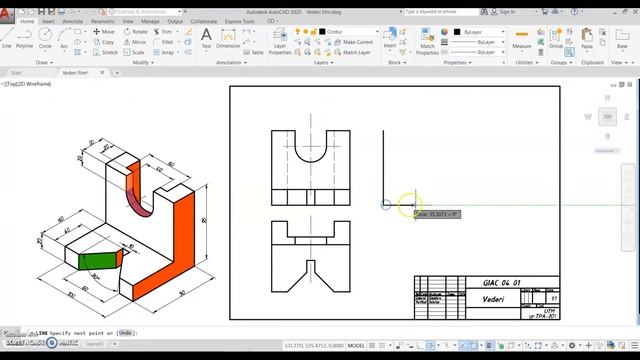Viewport: 640px width, 360px height.
Task: Select the Polyline tool
Action: click(24, 38)
